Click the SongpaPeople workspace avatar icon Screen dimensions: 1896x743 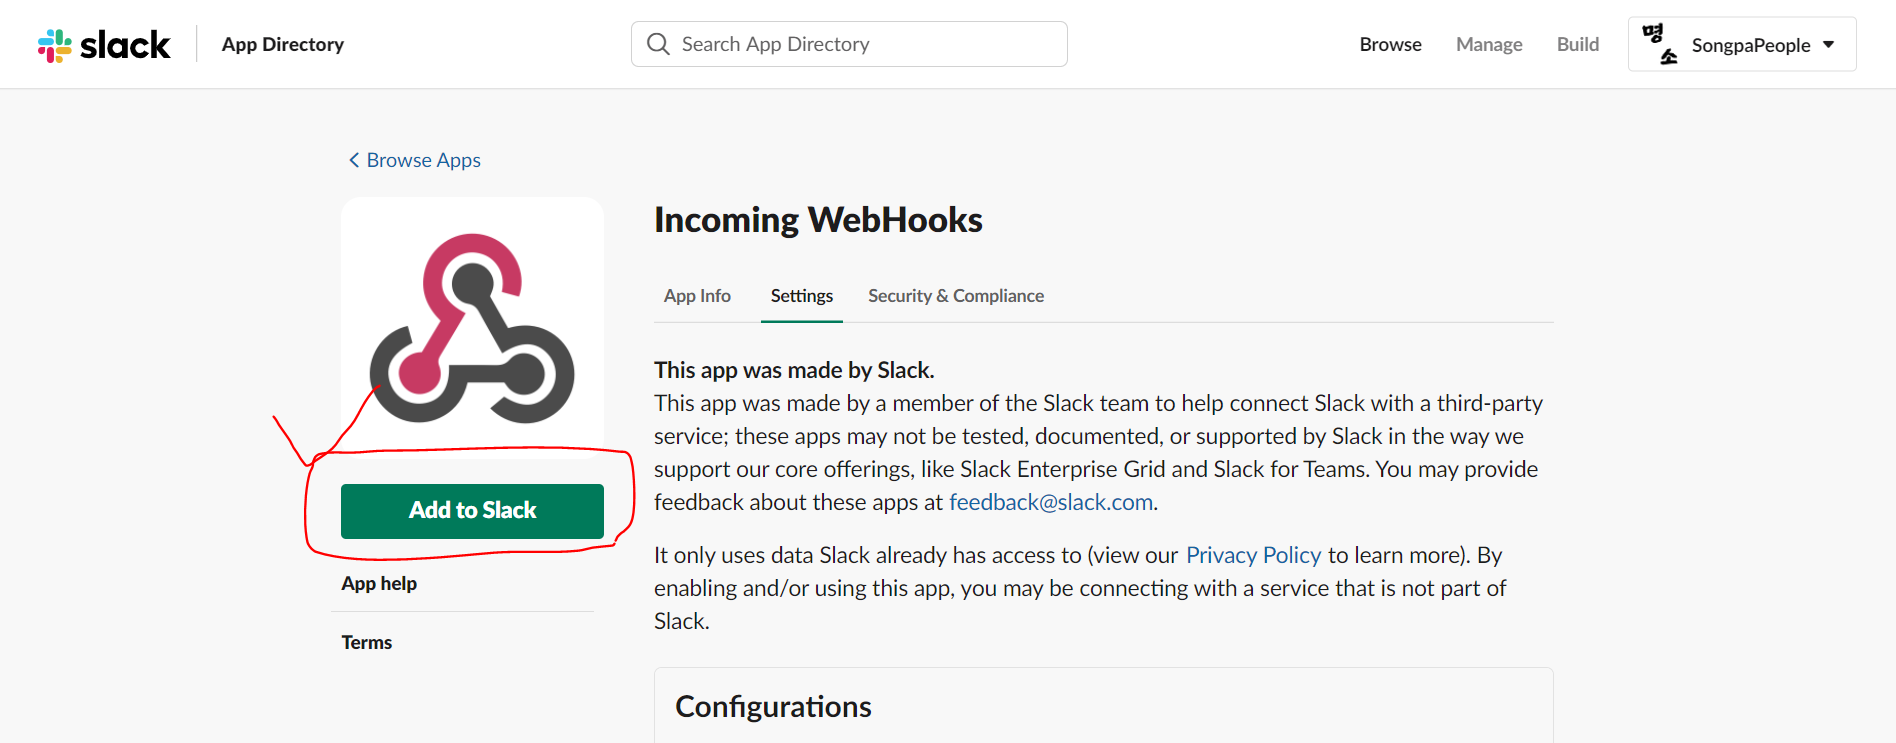tap(1660, 44)
